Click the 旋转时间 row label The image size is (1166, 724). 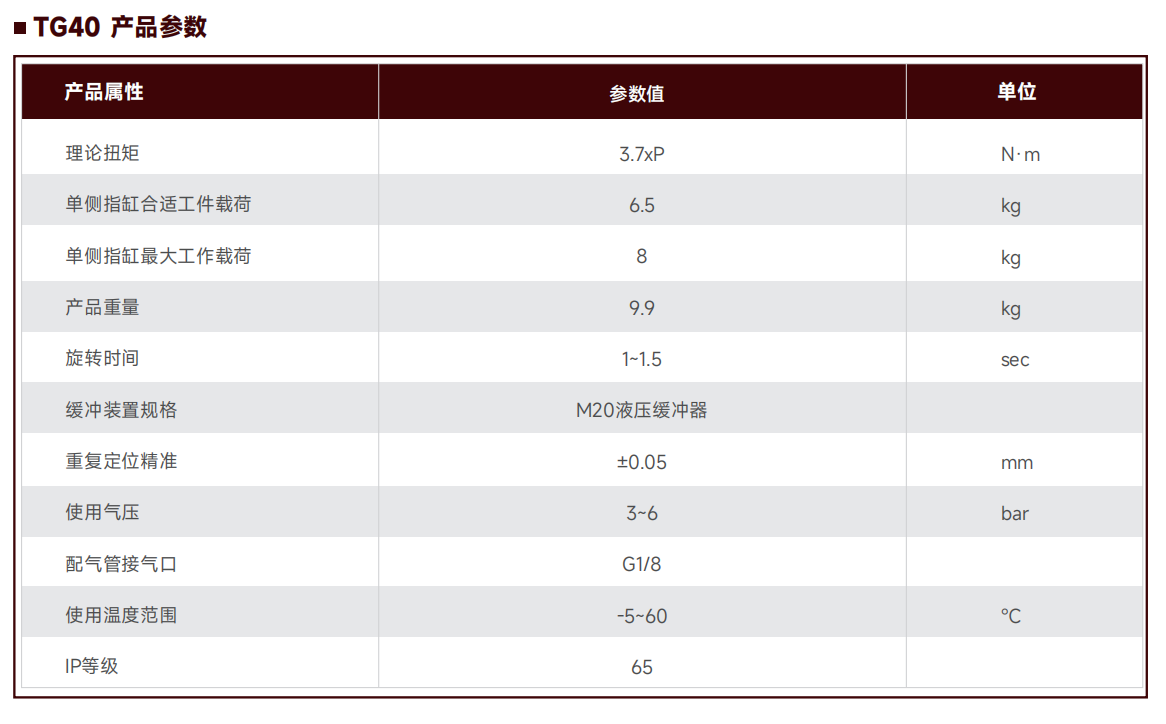pyautogui.click(x=103, y=358)
